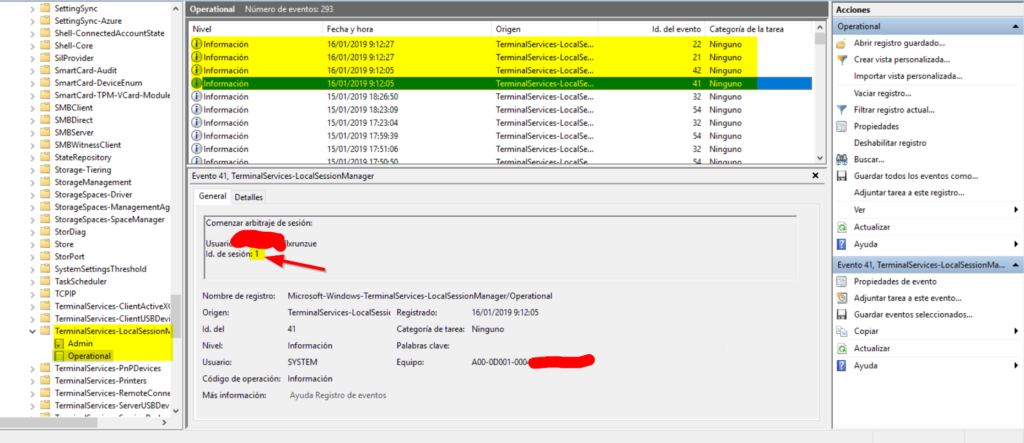Click the Admin log icon in the tree
Screen dimensions: 1024x443
coord(59,343)
